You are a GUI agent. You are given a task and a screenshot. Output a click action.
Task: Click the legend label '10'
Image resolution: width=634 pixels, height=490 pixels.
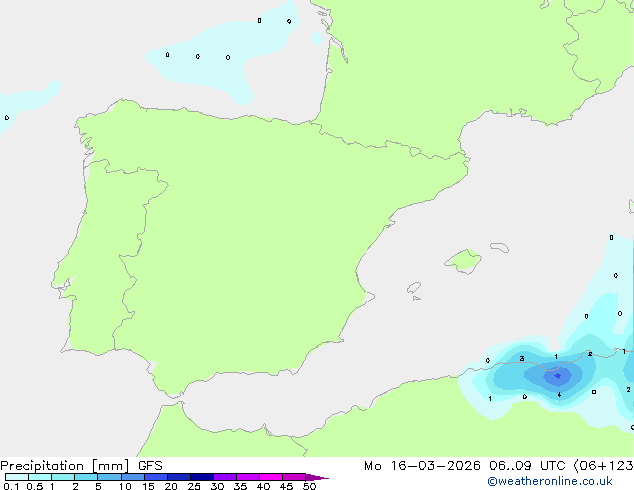(125, 486)
